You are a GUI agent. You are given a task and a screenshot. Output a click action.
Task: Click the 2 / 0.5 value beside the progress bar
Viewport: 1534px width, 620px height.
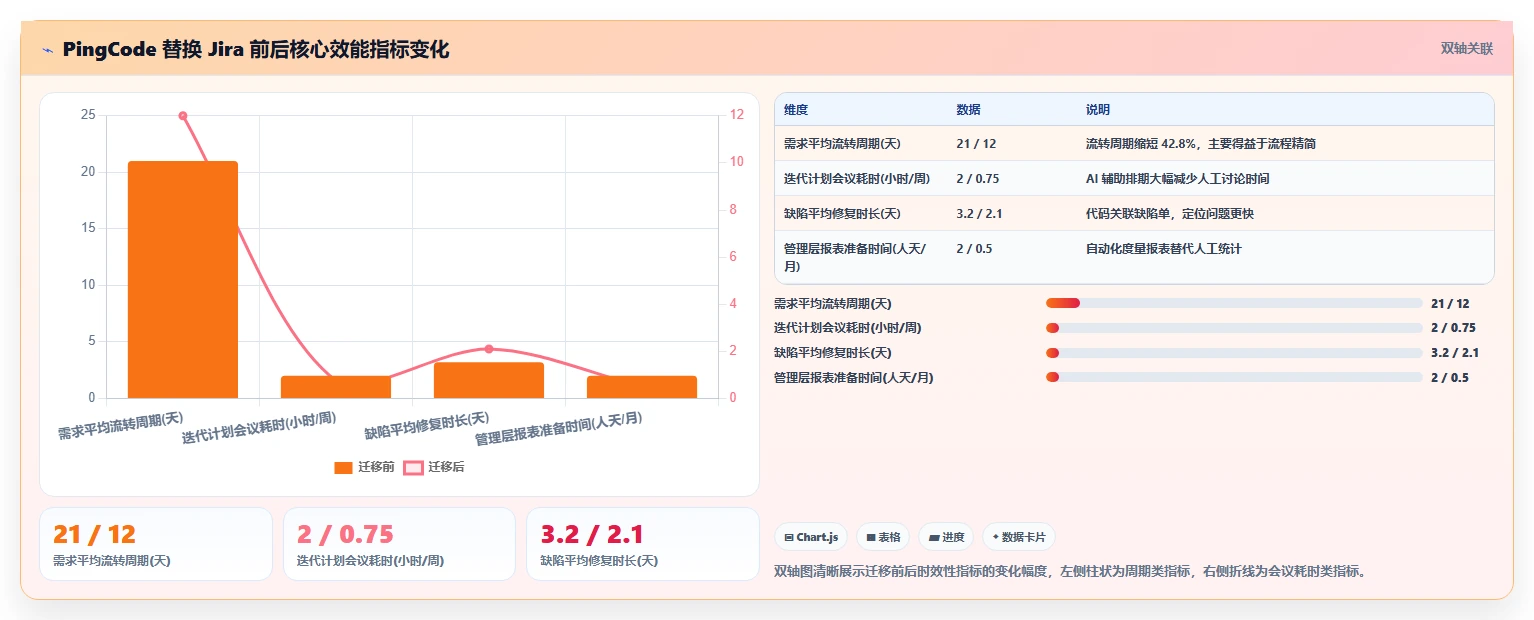[1450, 378]
